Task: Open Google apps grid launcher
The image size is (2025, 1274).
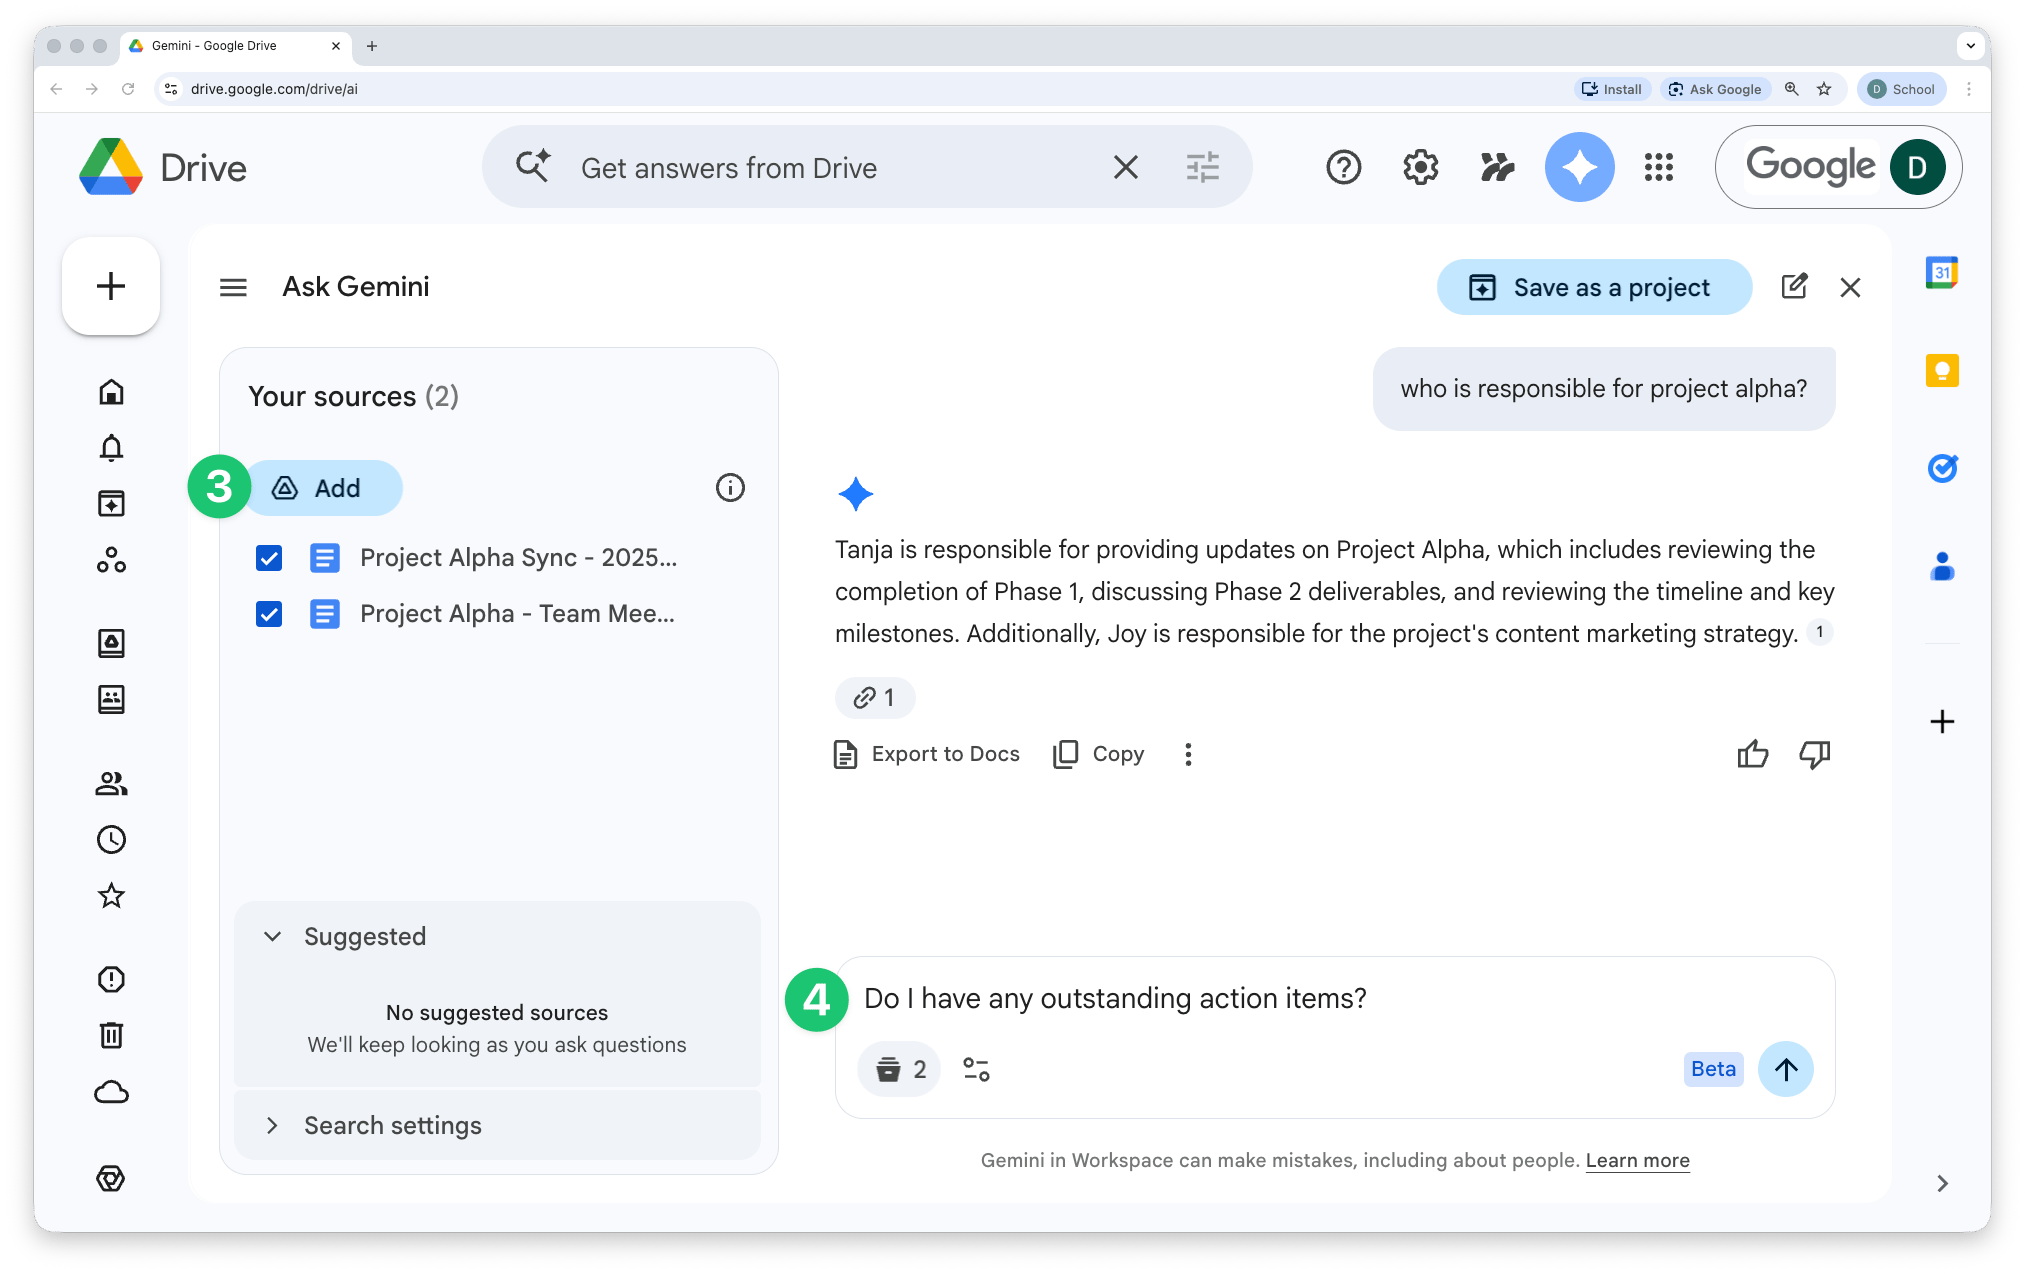Action: (1658, 167)
